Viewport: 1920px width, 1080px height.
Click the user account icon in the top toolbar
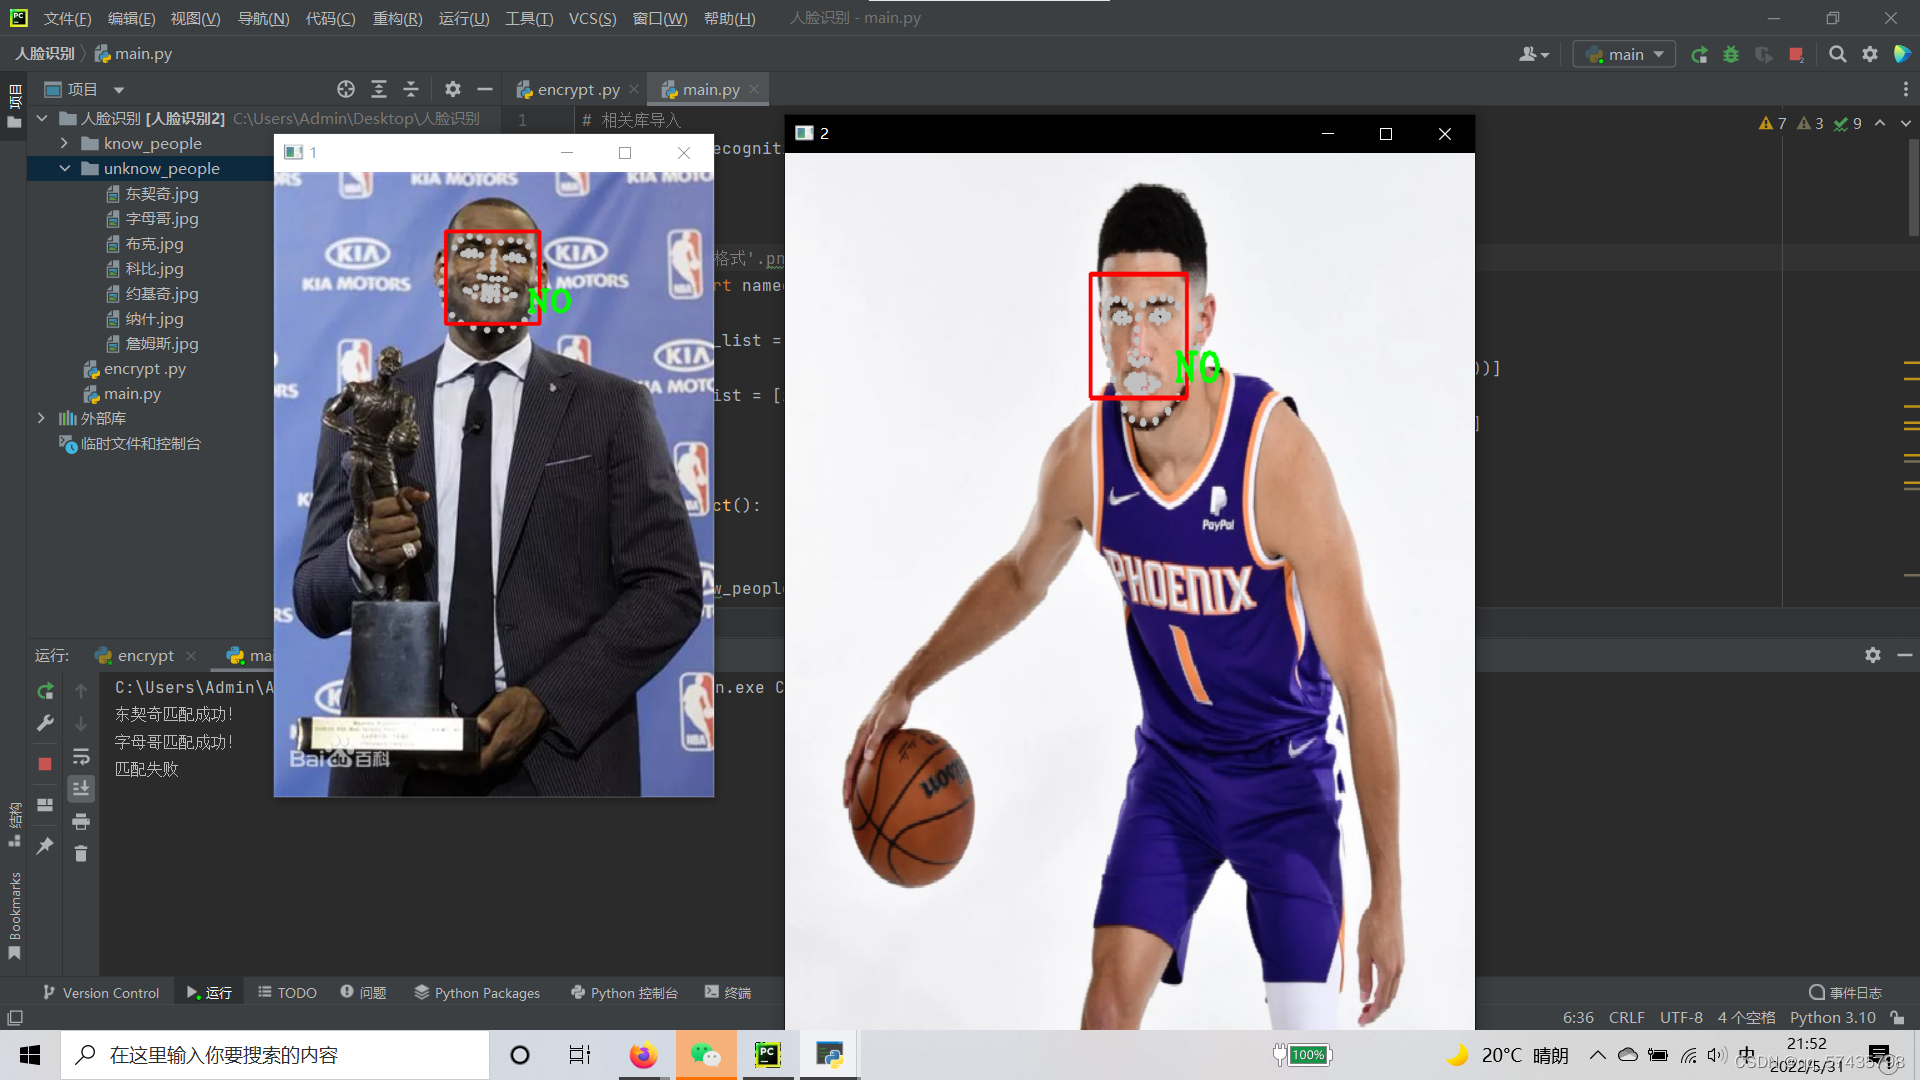[1534, 55]
